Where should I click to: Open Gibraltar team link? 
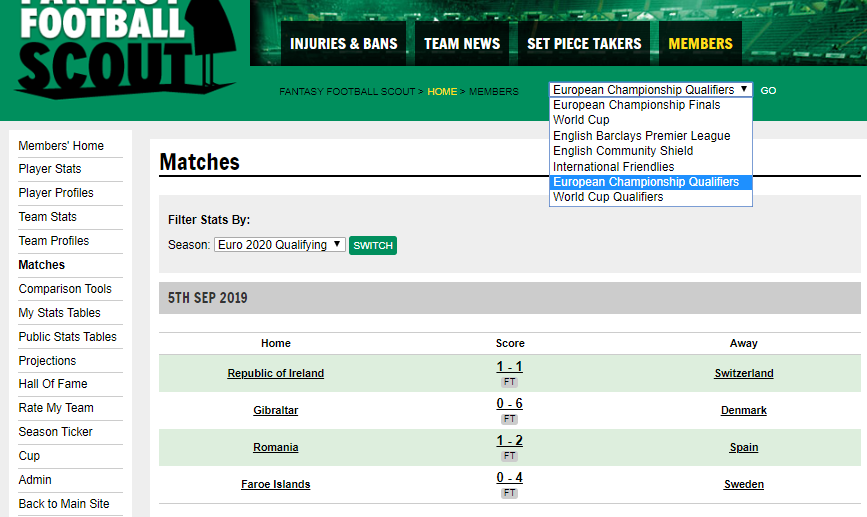tap(275, 410)
